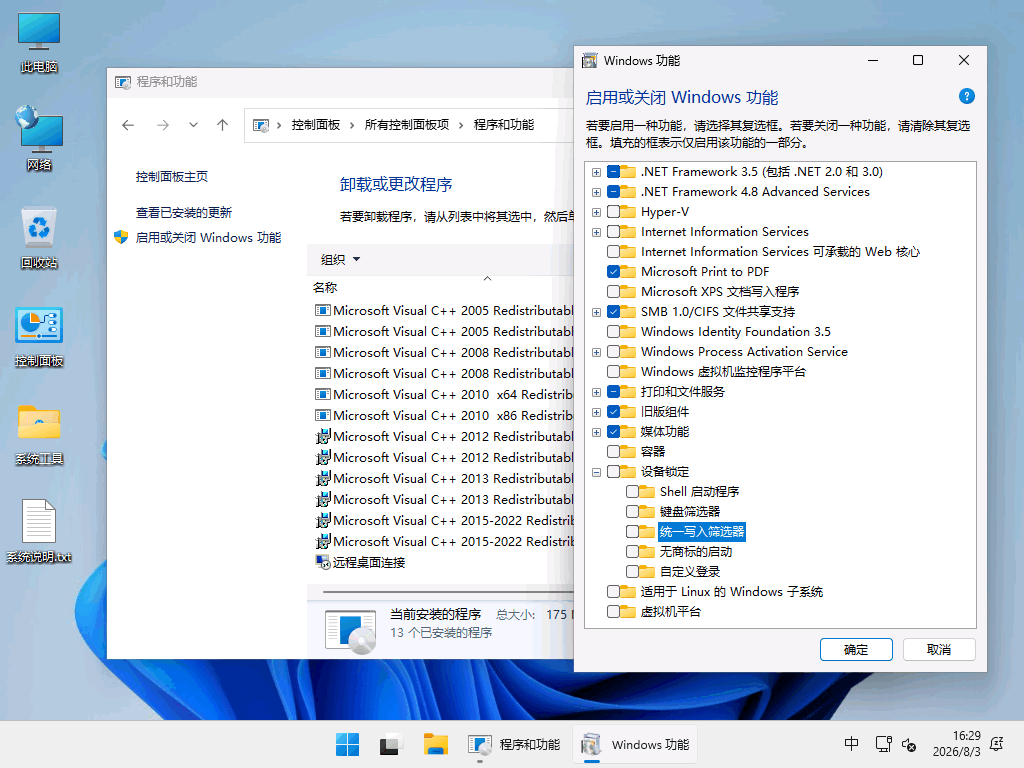This screenshot has width=1024, height=768.
Task: Check the 自定义登录 checkbox
Action: coord(632,571)
